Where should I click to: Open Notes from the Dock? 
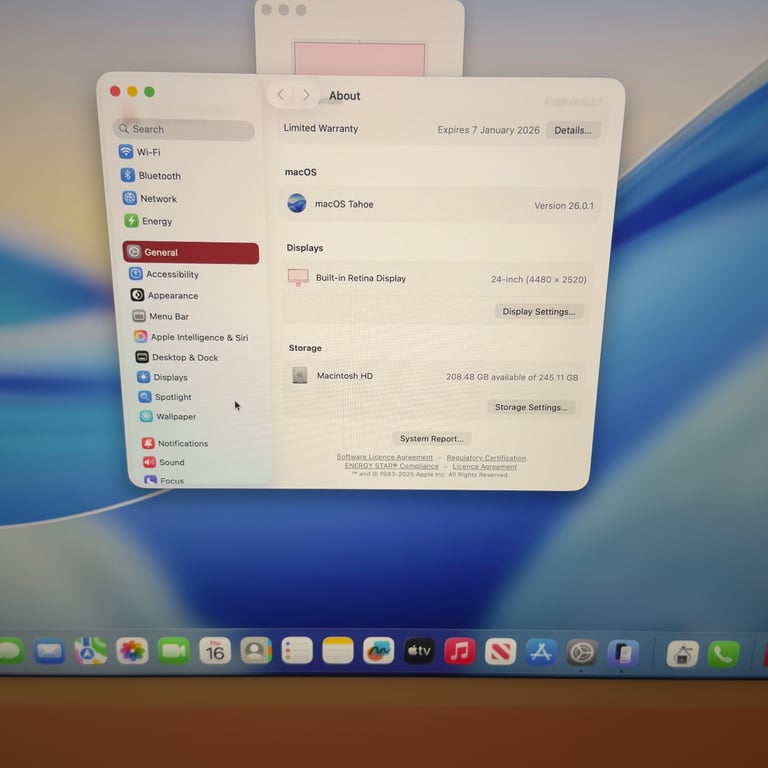[338, 651]
